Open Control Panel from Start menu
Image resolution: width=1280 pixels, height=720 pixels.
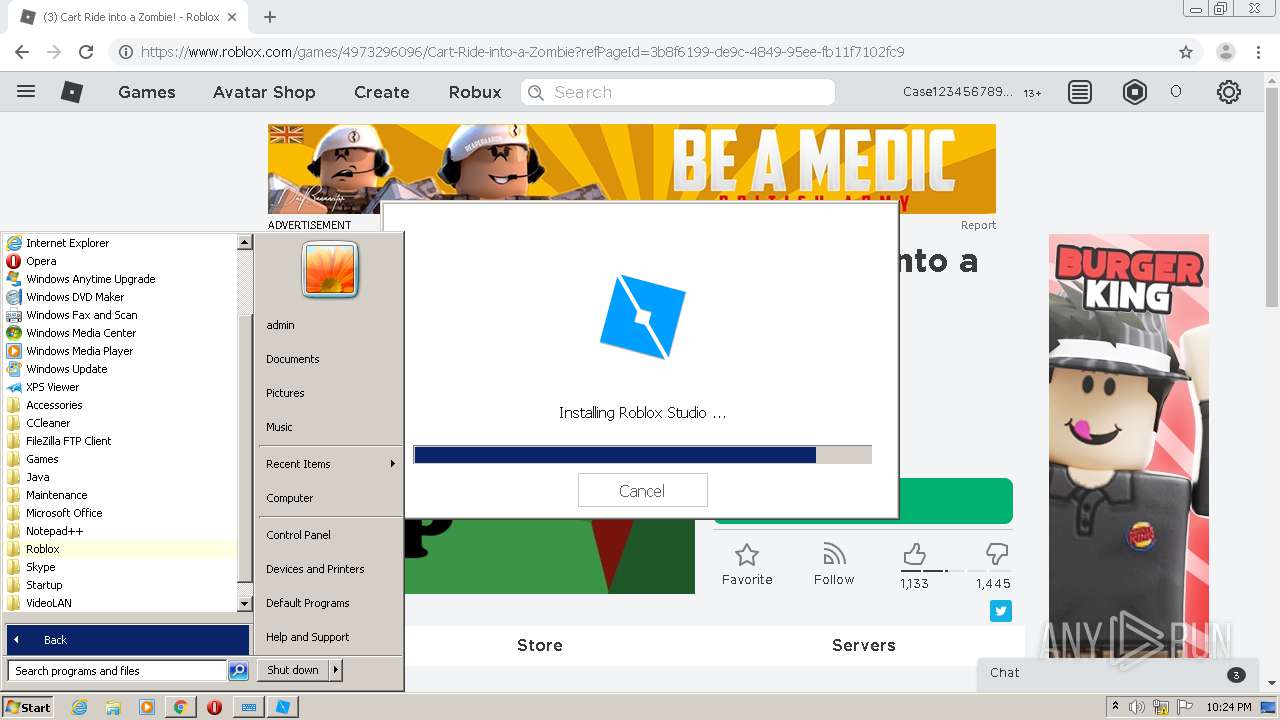tap(298, 535)
